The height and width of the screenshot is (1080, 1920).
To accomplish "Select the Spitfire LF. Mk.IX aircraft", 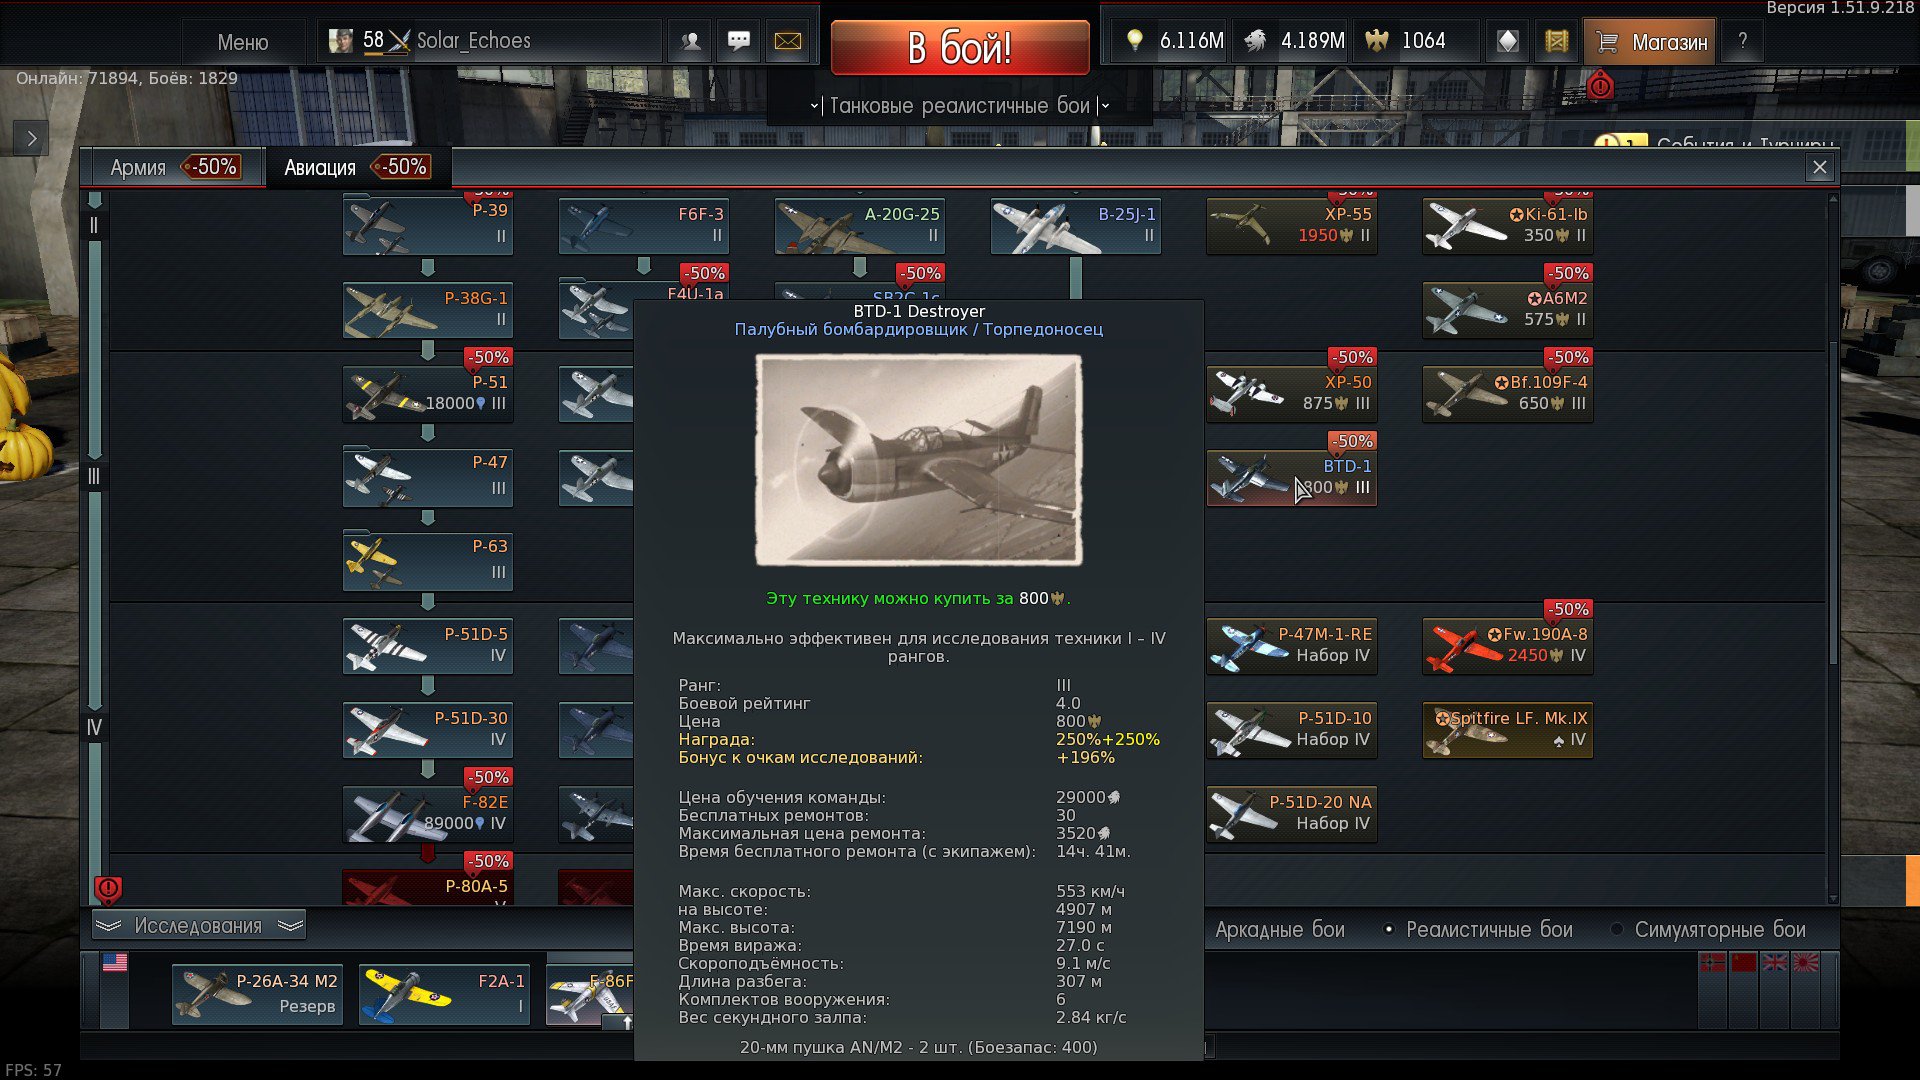I will pos(1508,729).
